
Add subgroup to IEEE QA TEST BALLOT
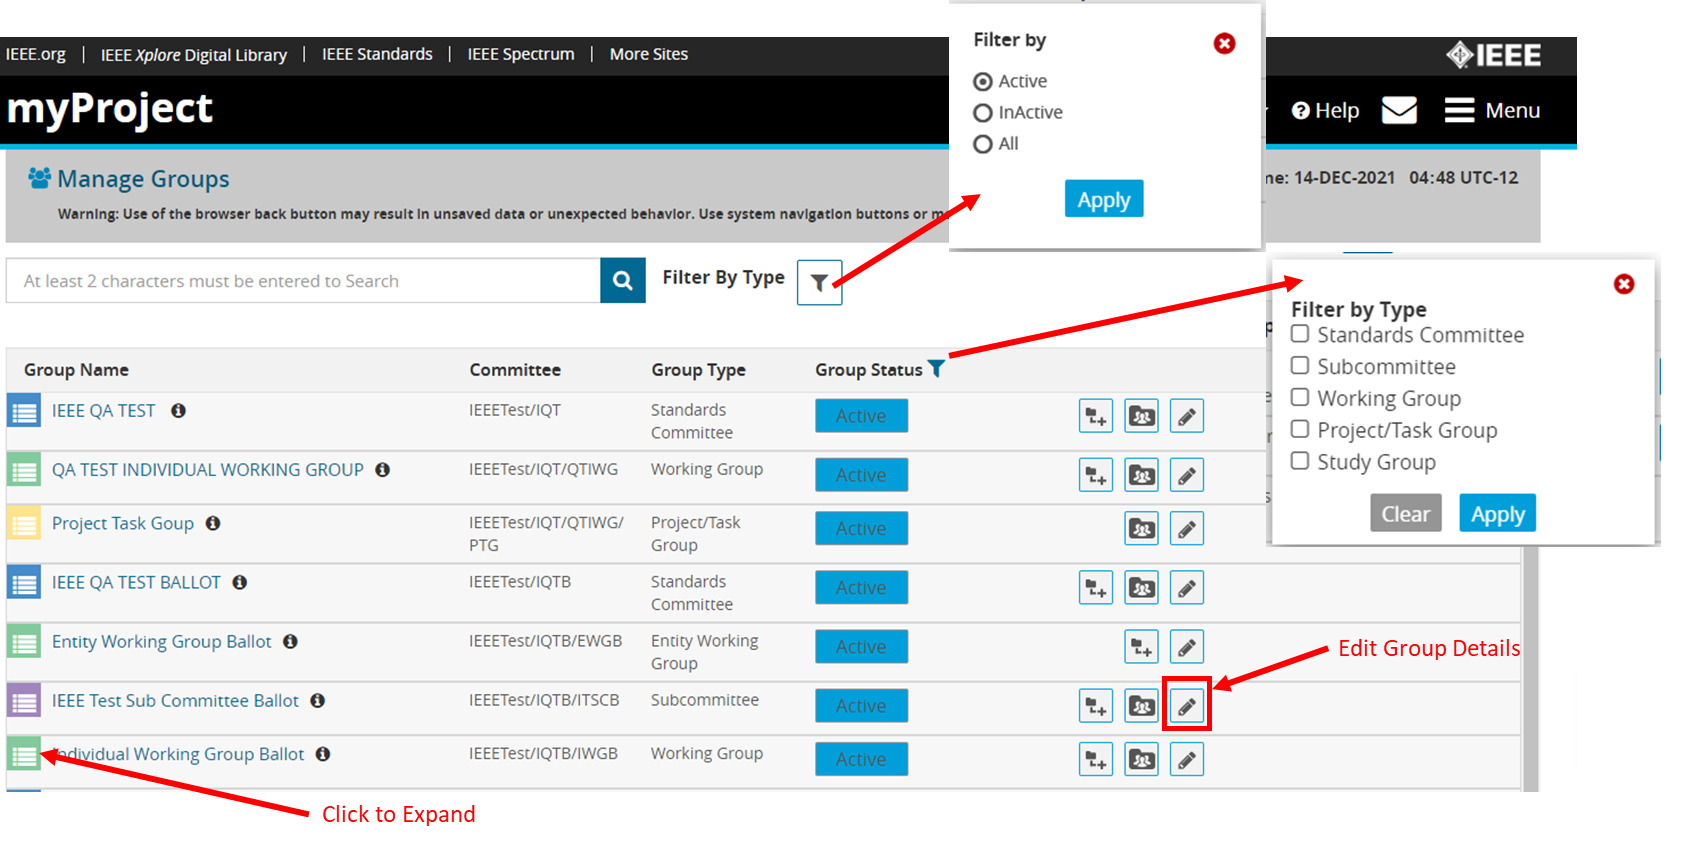1096,587
